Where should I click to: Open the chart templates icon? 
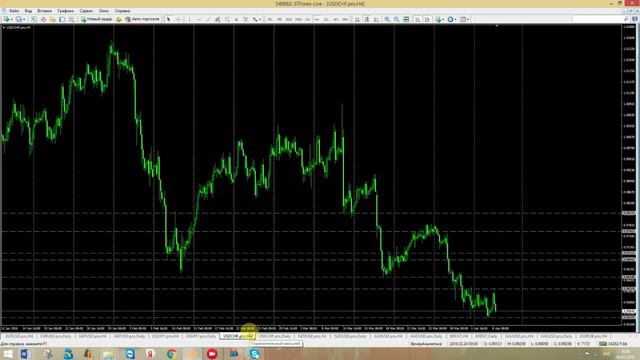(463, 19)
